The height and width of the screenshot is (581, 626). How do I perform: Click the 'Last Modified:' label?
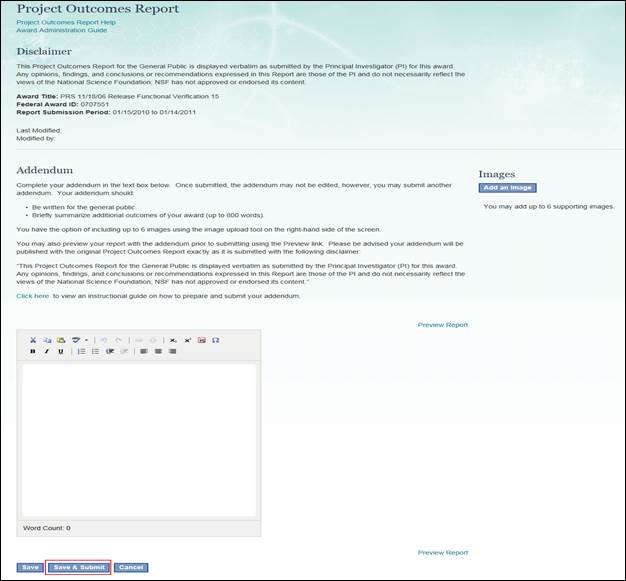pos(39,131)
